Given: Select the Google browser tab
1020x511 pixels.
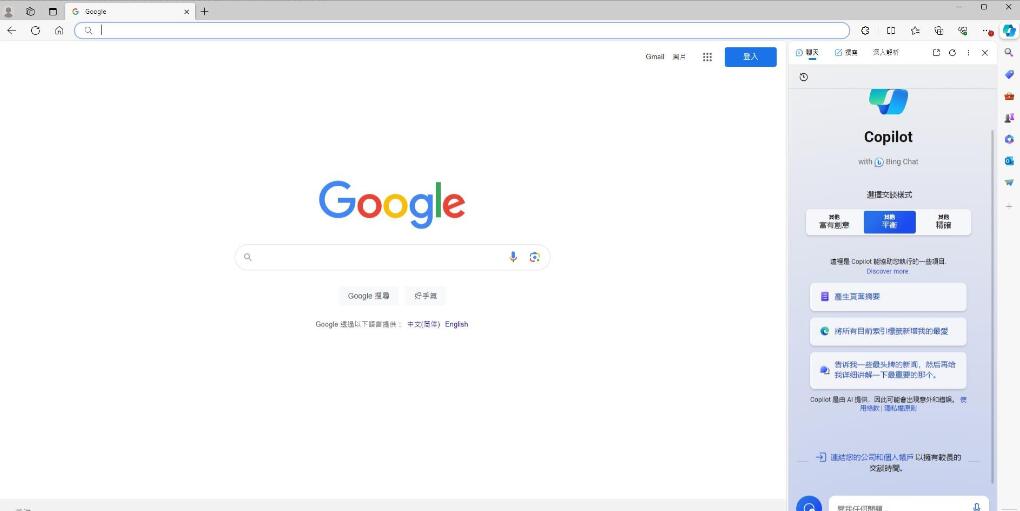Looking at the screenshot, I should click(130, 11).
